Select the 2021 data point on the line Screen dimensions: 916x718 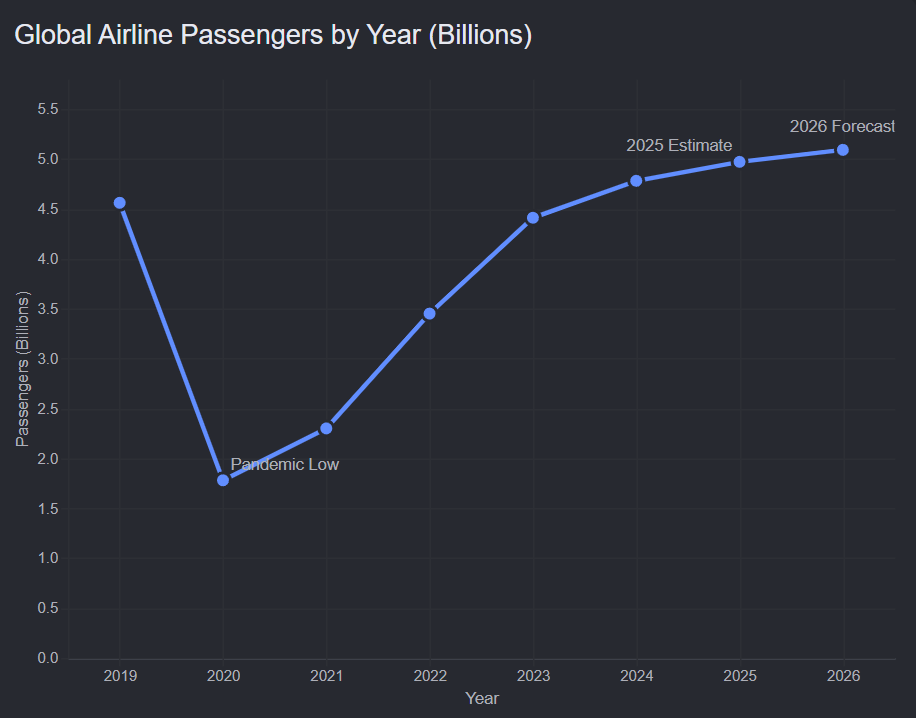(x=327, y=428)
